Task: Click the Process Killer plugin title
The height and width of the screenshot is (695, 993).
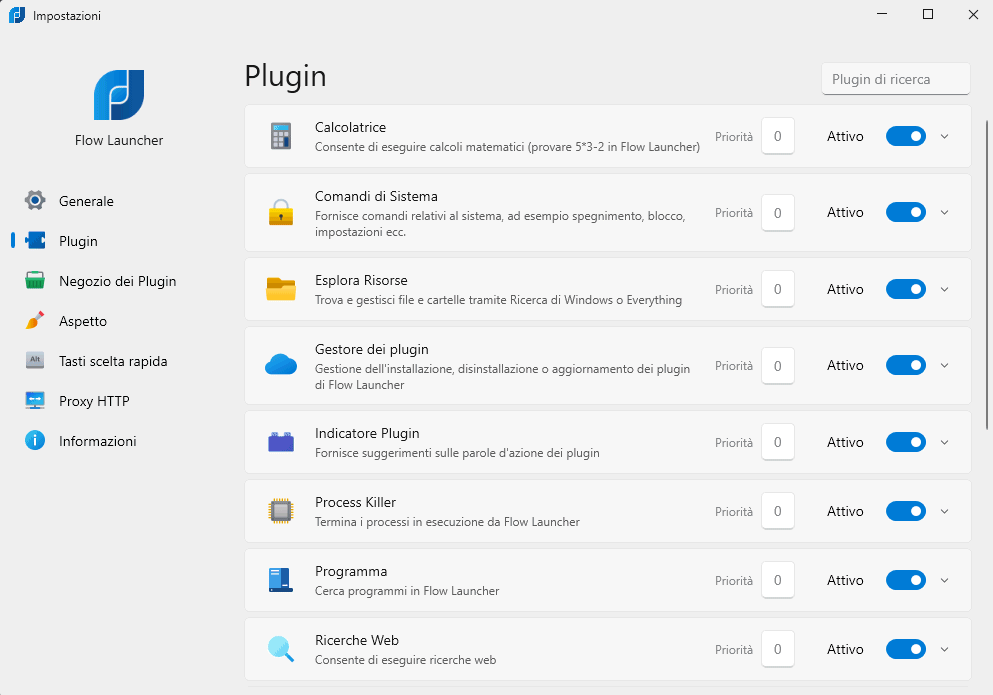Action: (355, 502)
